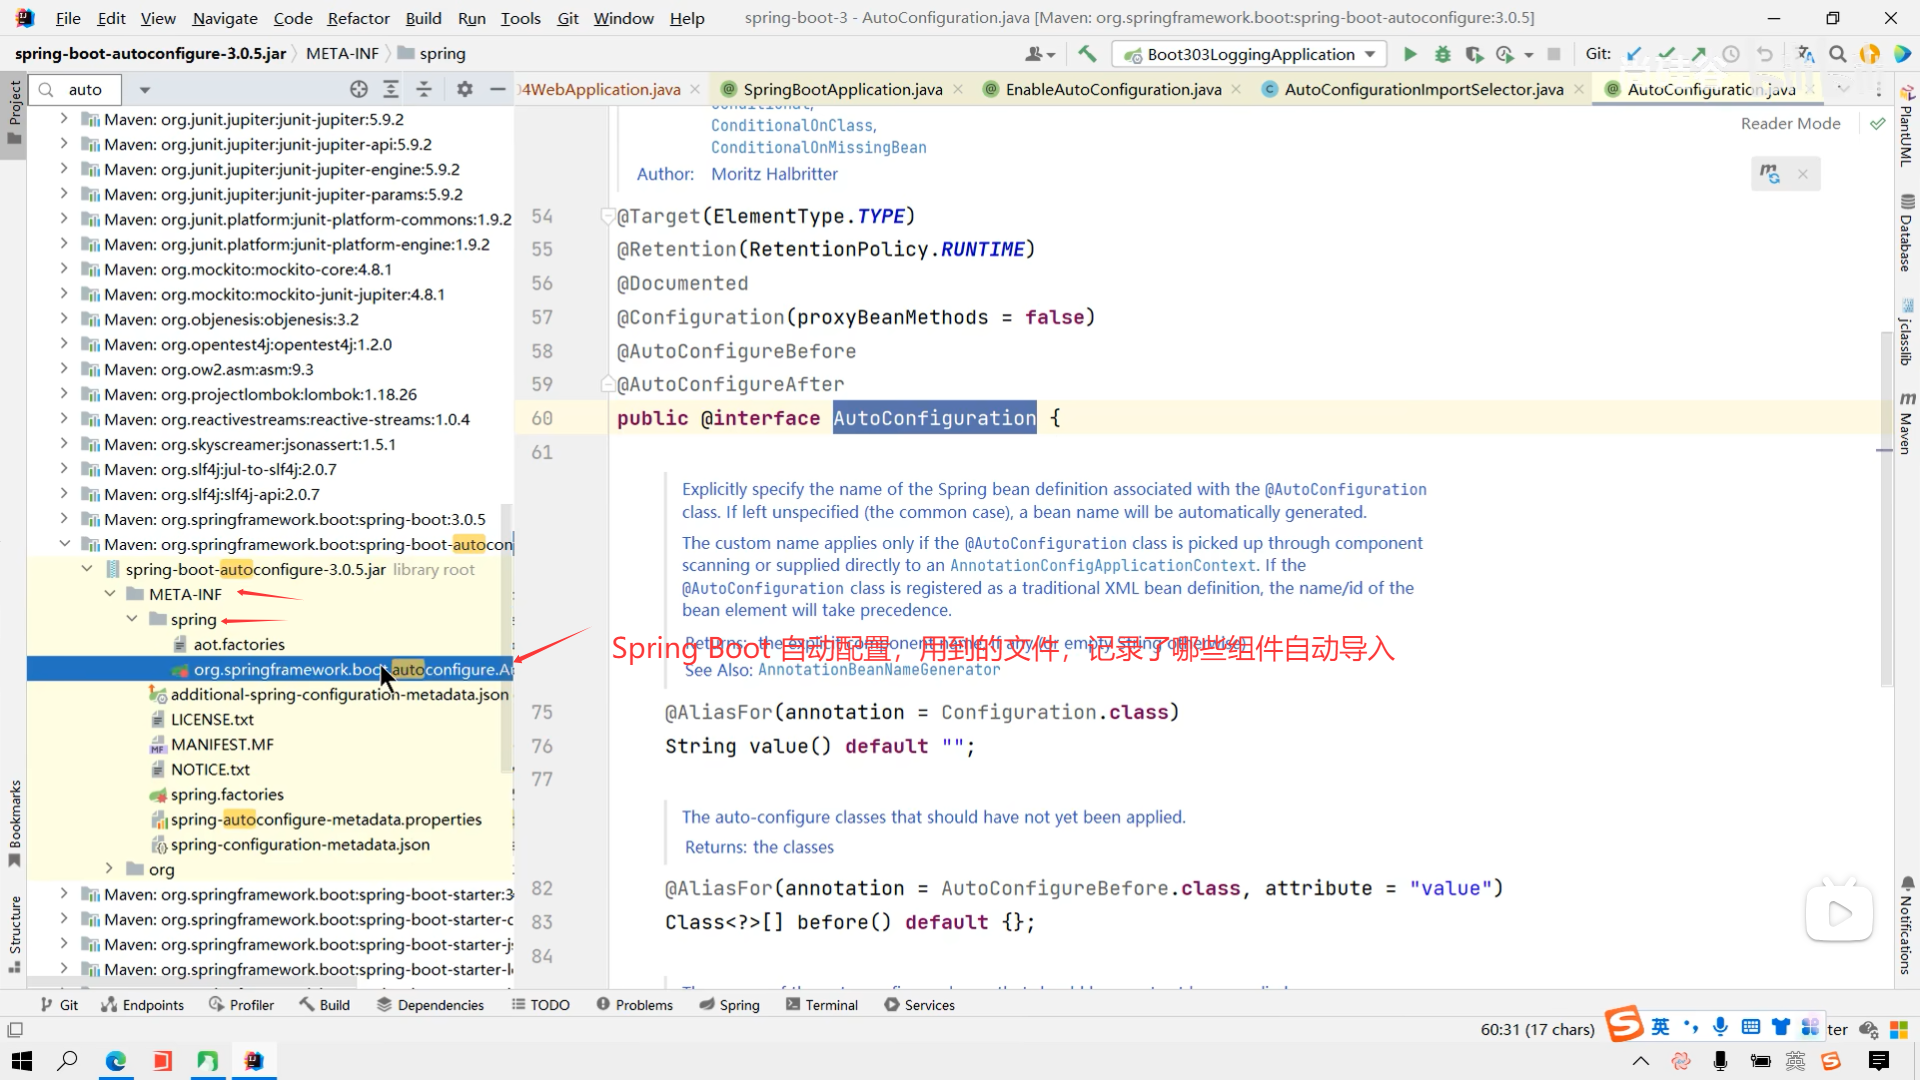Toggle Reader Mode in editor
This screenshot has height=1080, width=1920.
pyautogui.click(x=1790, y=123)
